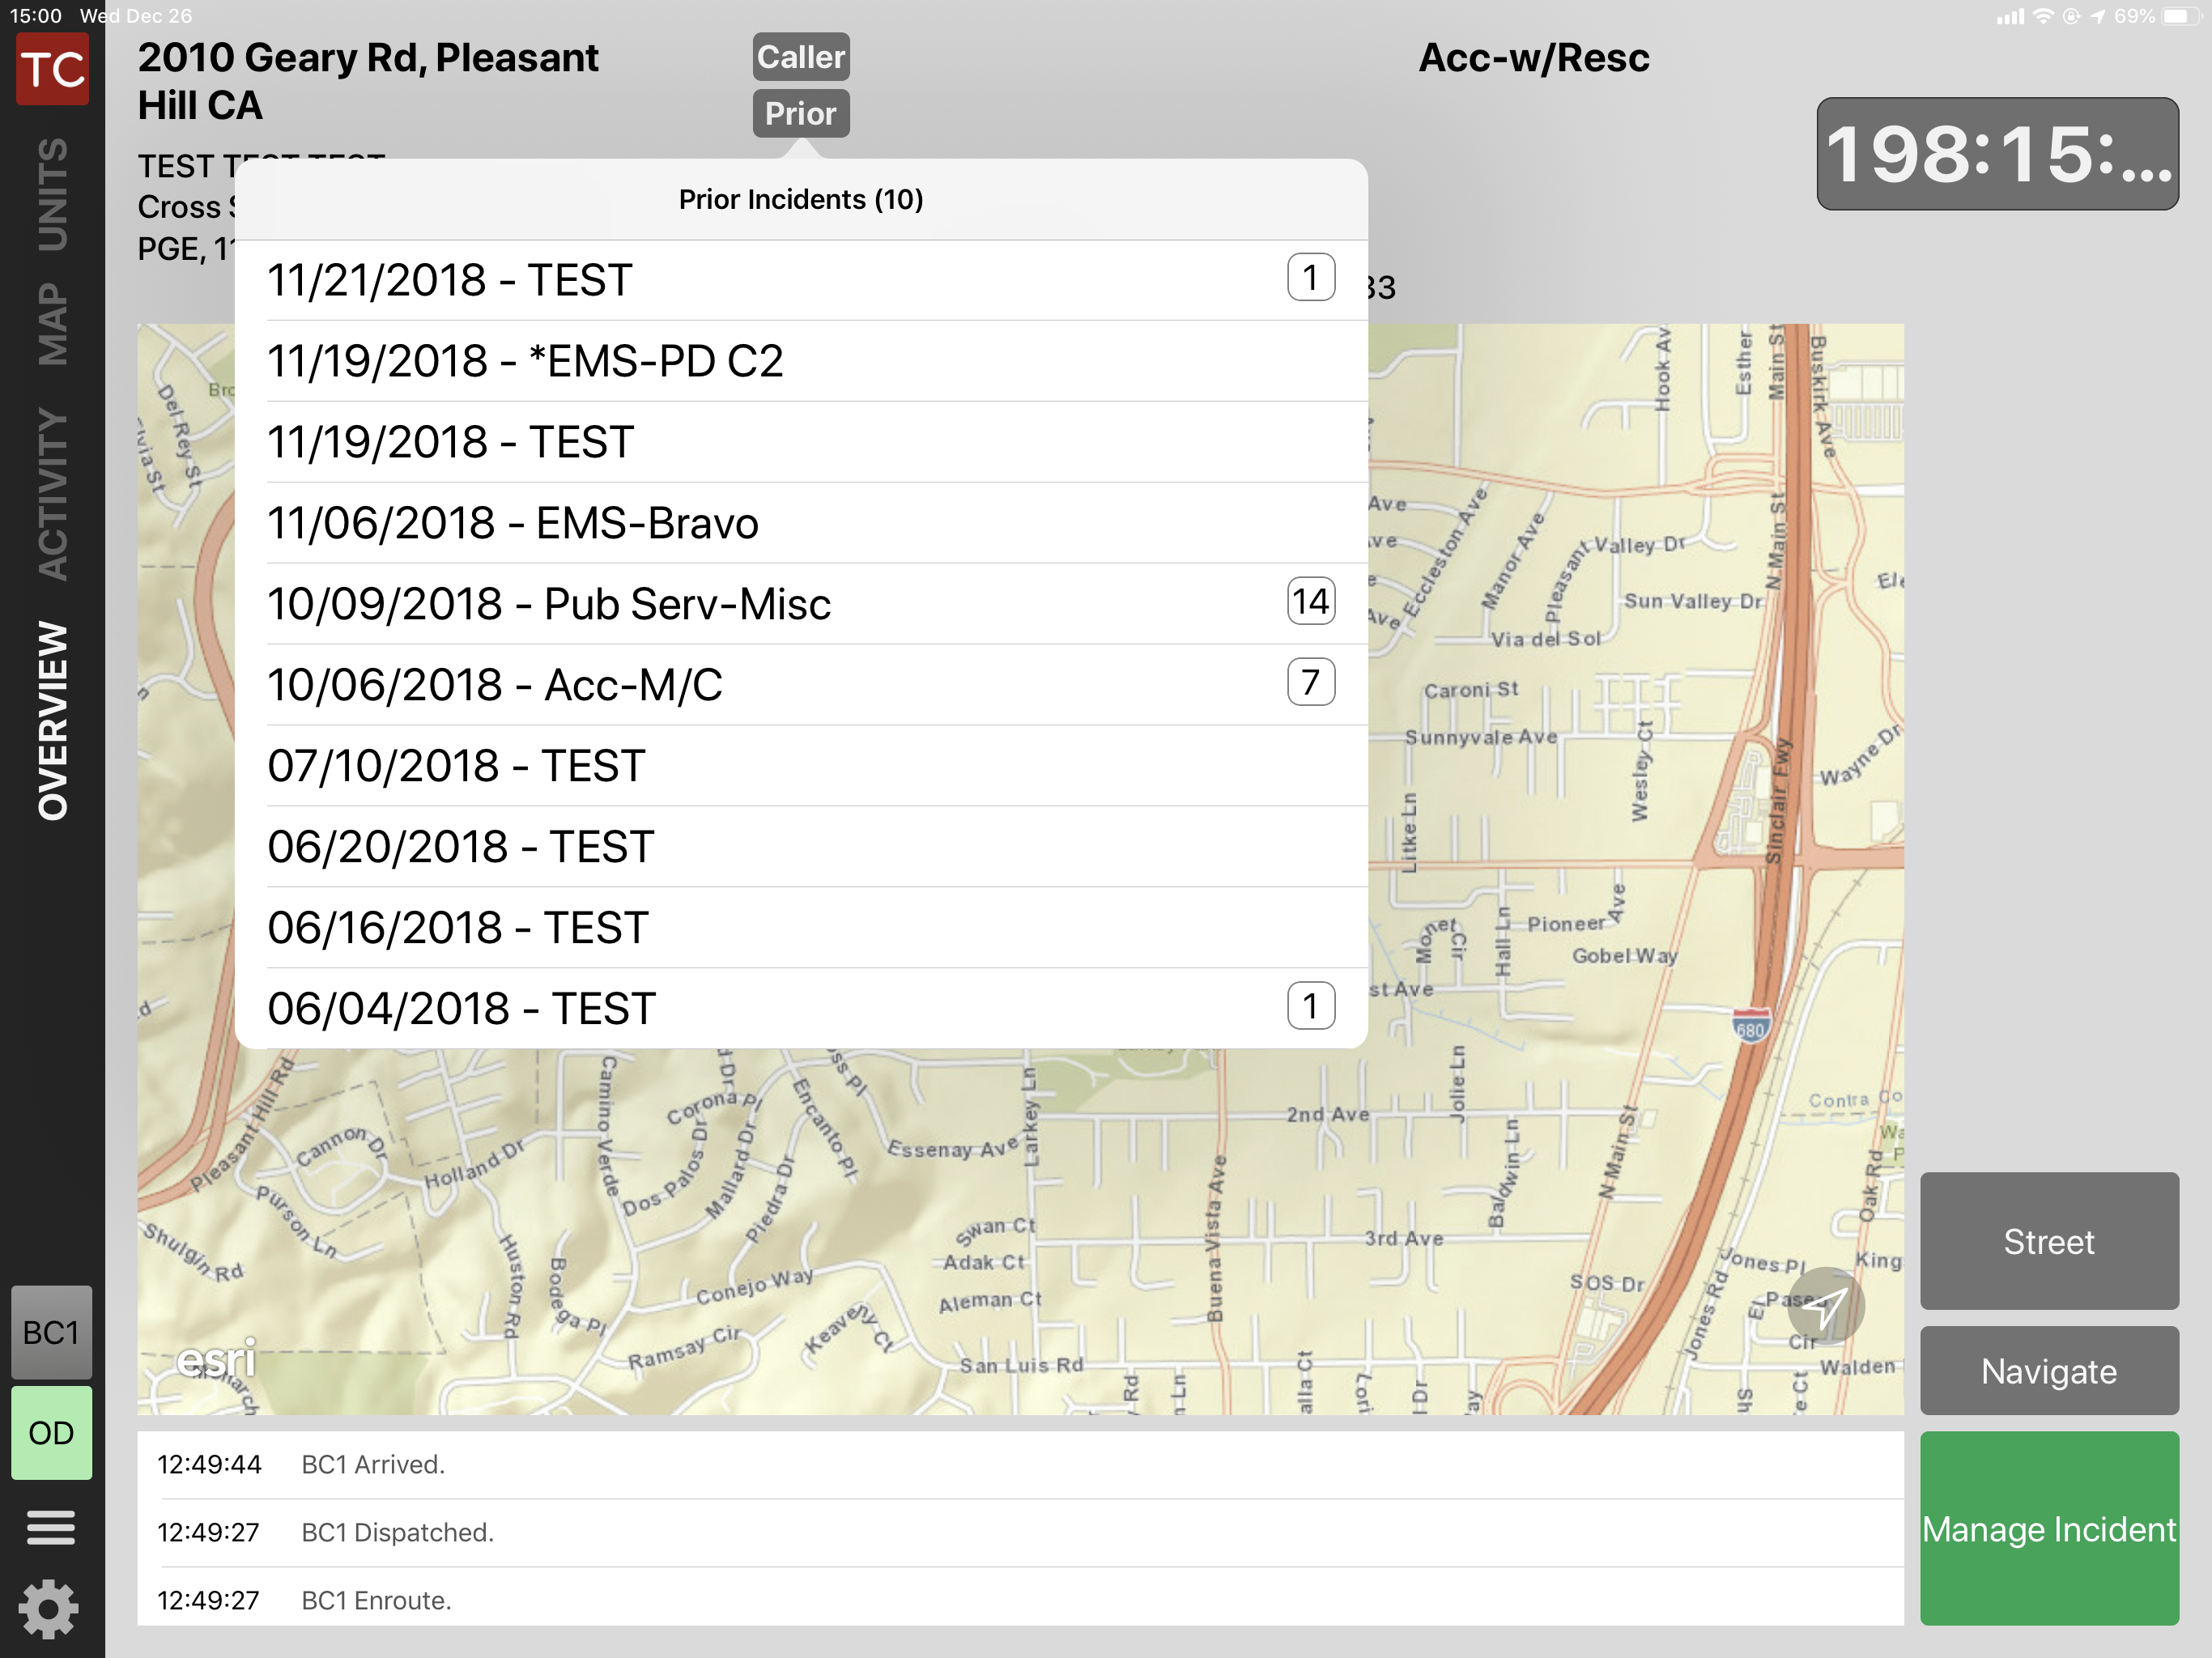The image size is (2212, 1658).
Task: Toggle the Street map view button
Action: 2048,1241
